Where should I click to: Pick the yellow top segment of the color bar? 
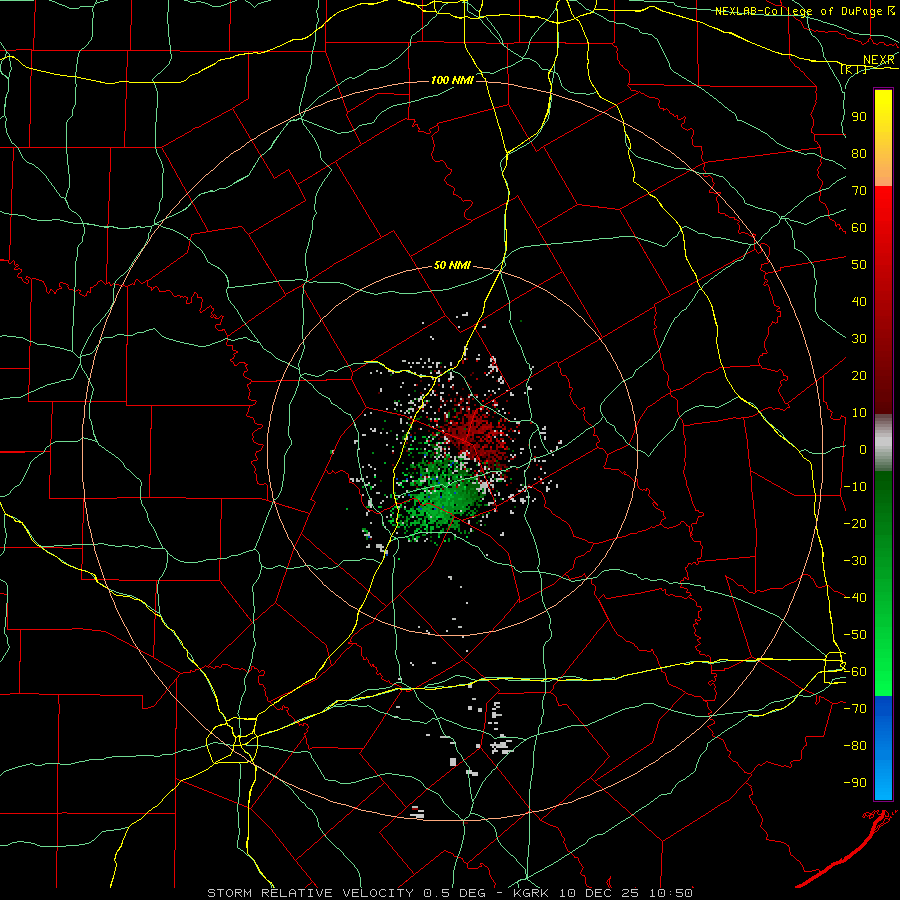(x=883, y=138)
